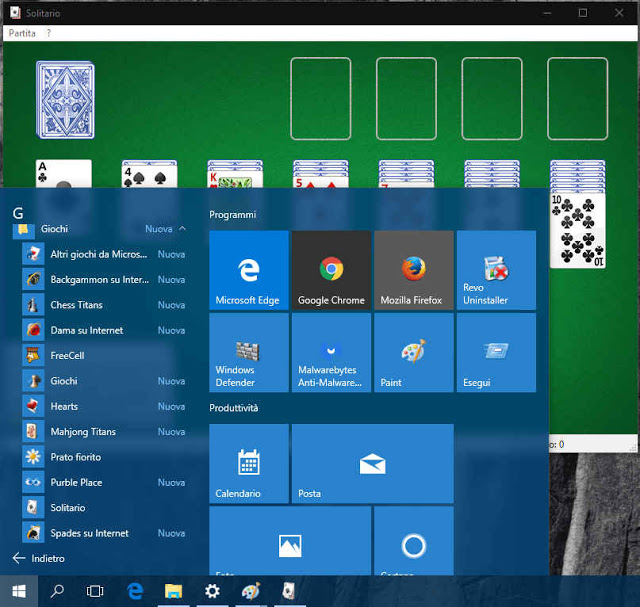Draw a card from the stock deck

tap(65, 100)
